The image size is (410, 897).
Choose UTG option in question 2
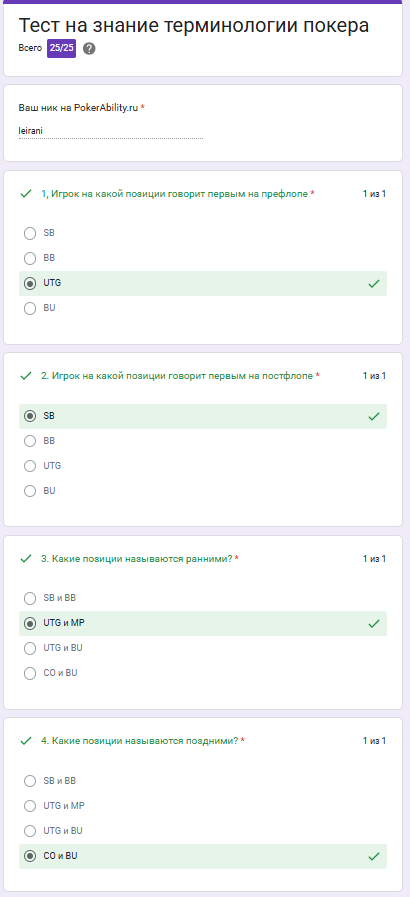pyautogui.click(x=30, y=466)
